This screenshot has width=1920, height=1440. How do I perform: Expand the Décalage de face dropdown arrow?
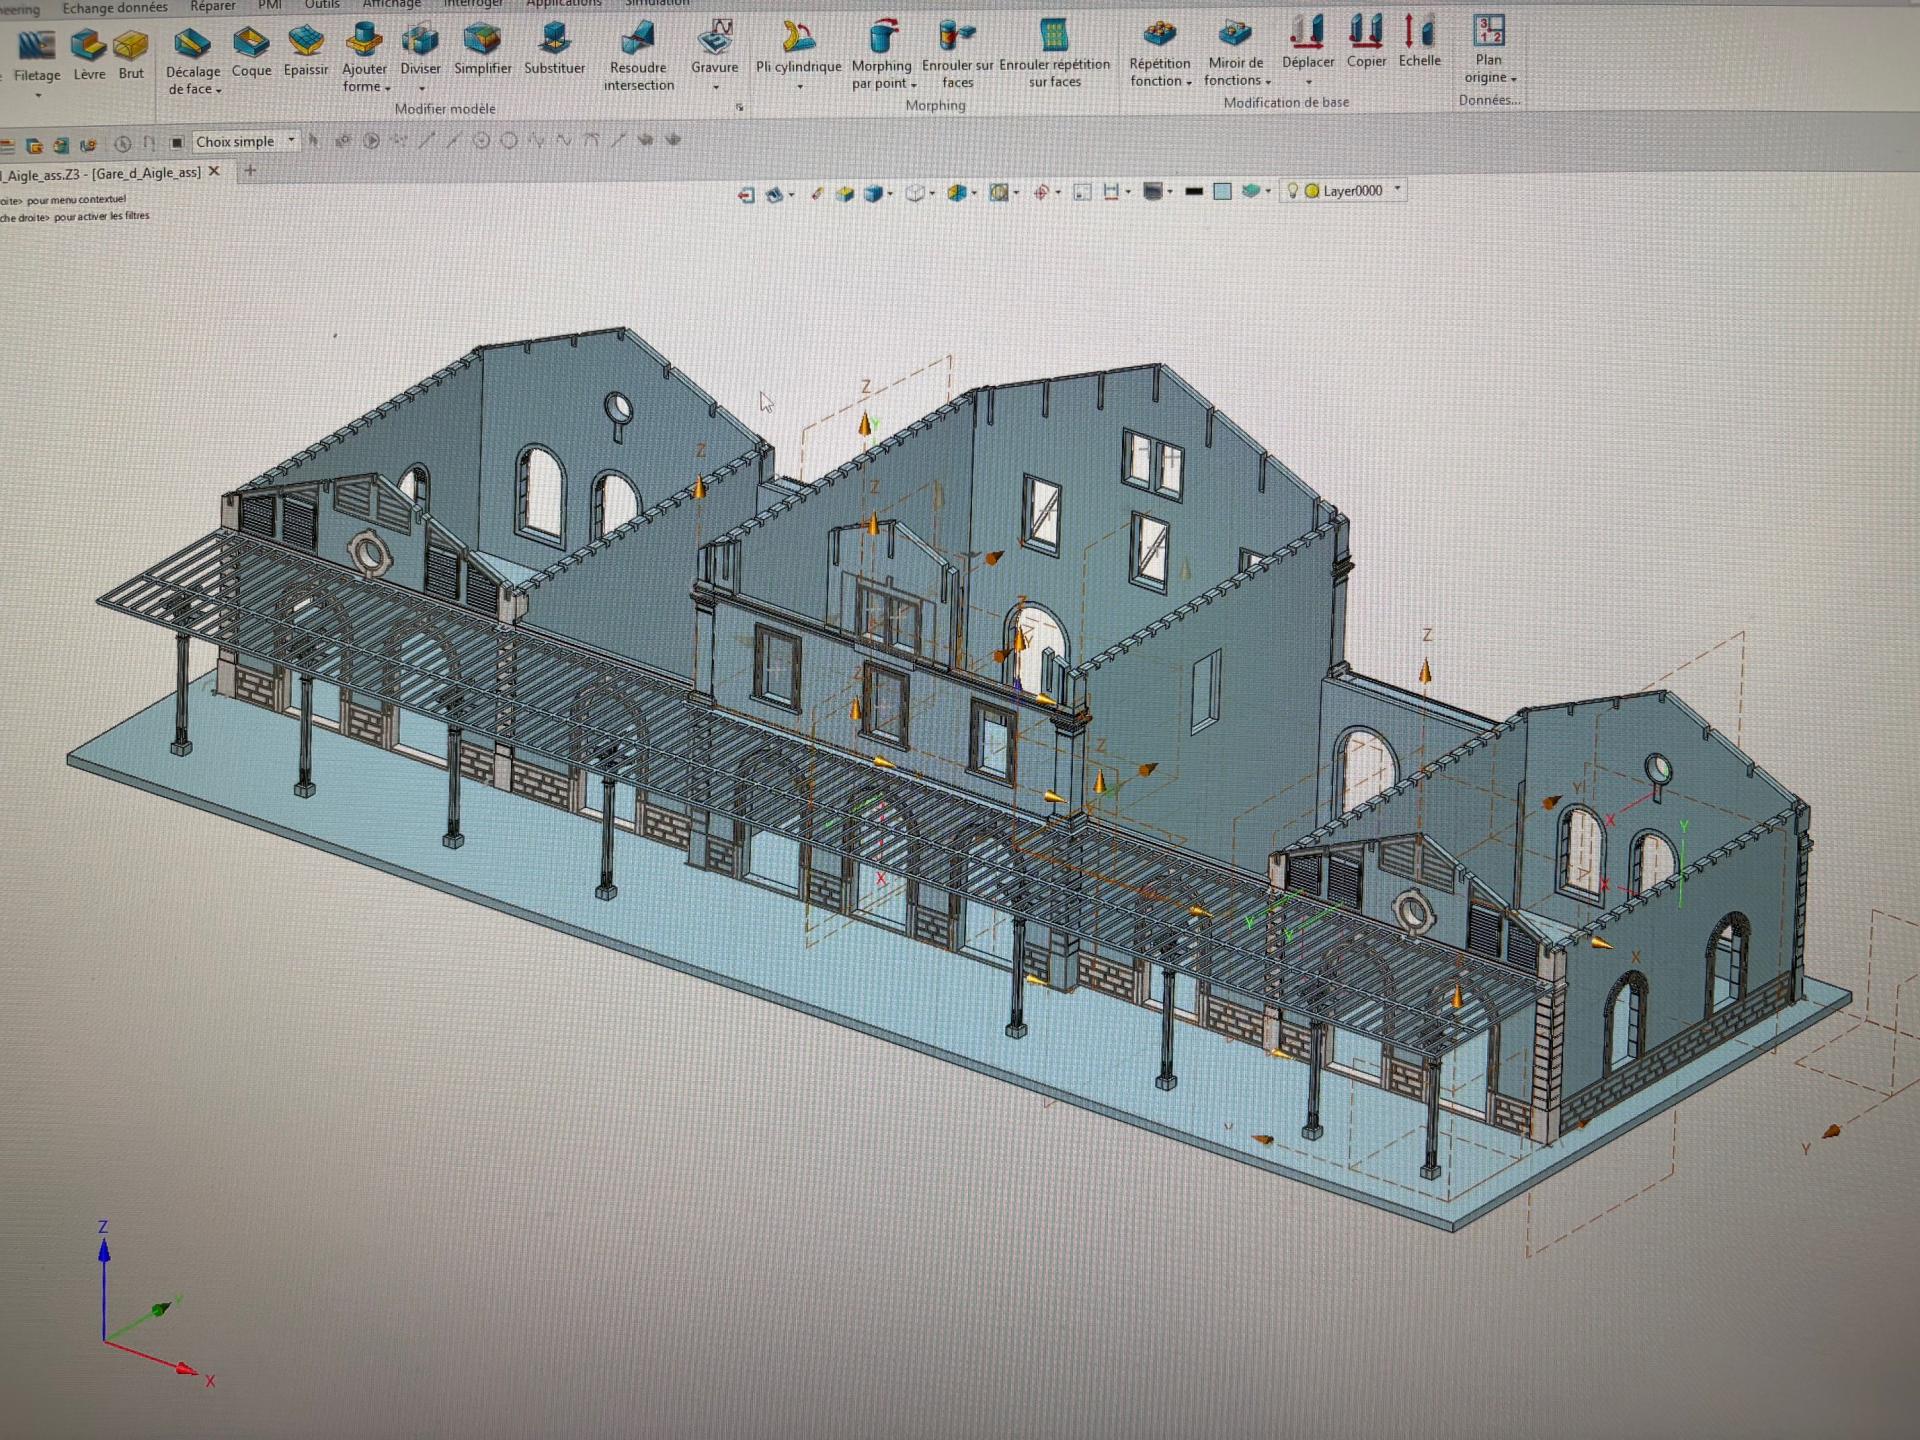point(218,91)
